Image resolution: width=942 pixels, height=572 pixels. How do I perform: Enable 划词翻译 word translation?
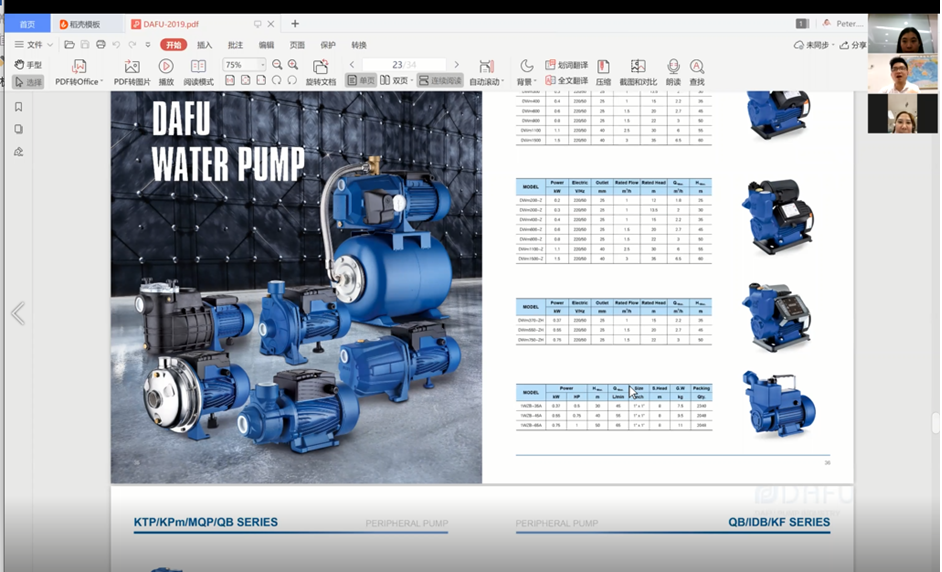[566, 65]
